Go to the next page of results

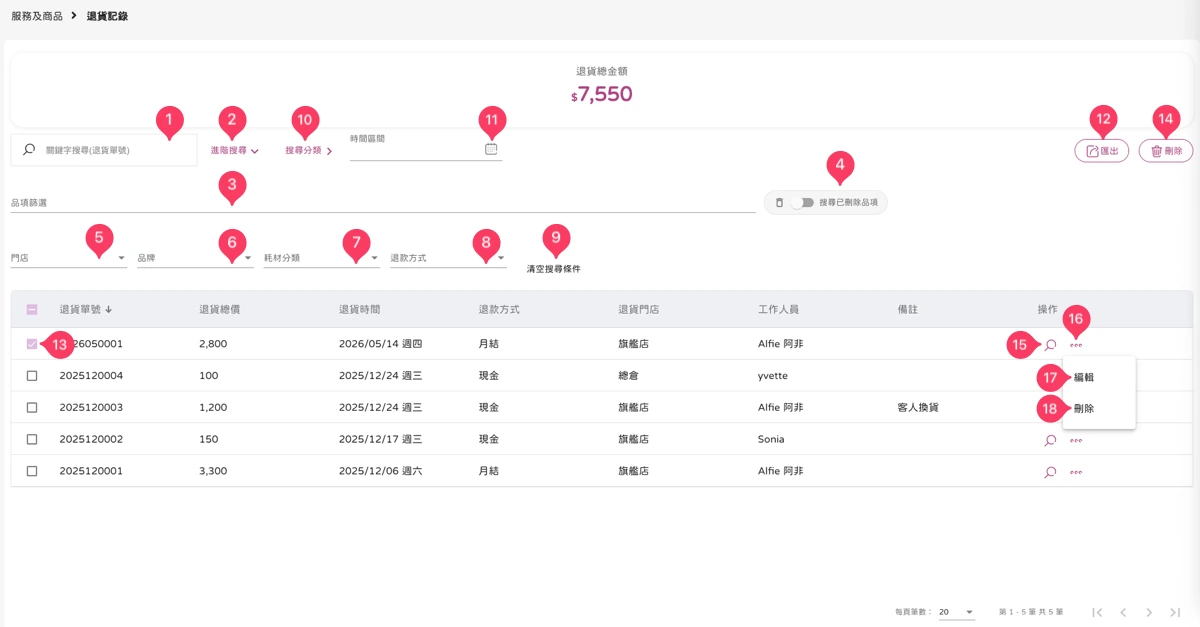coord(1149,612)
